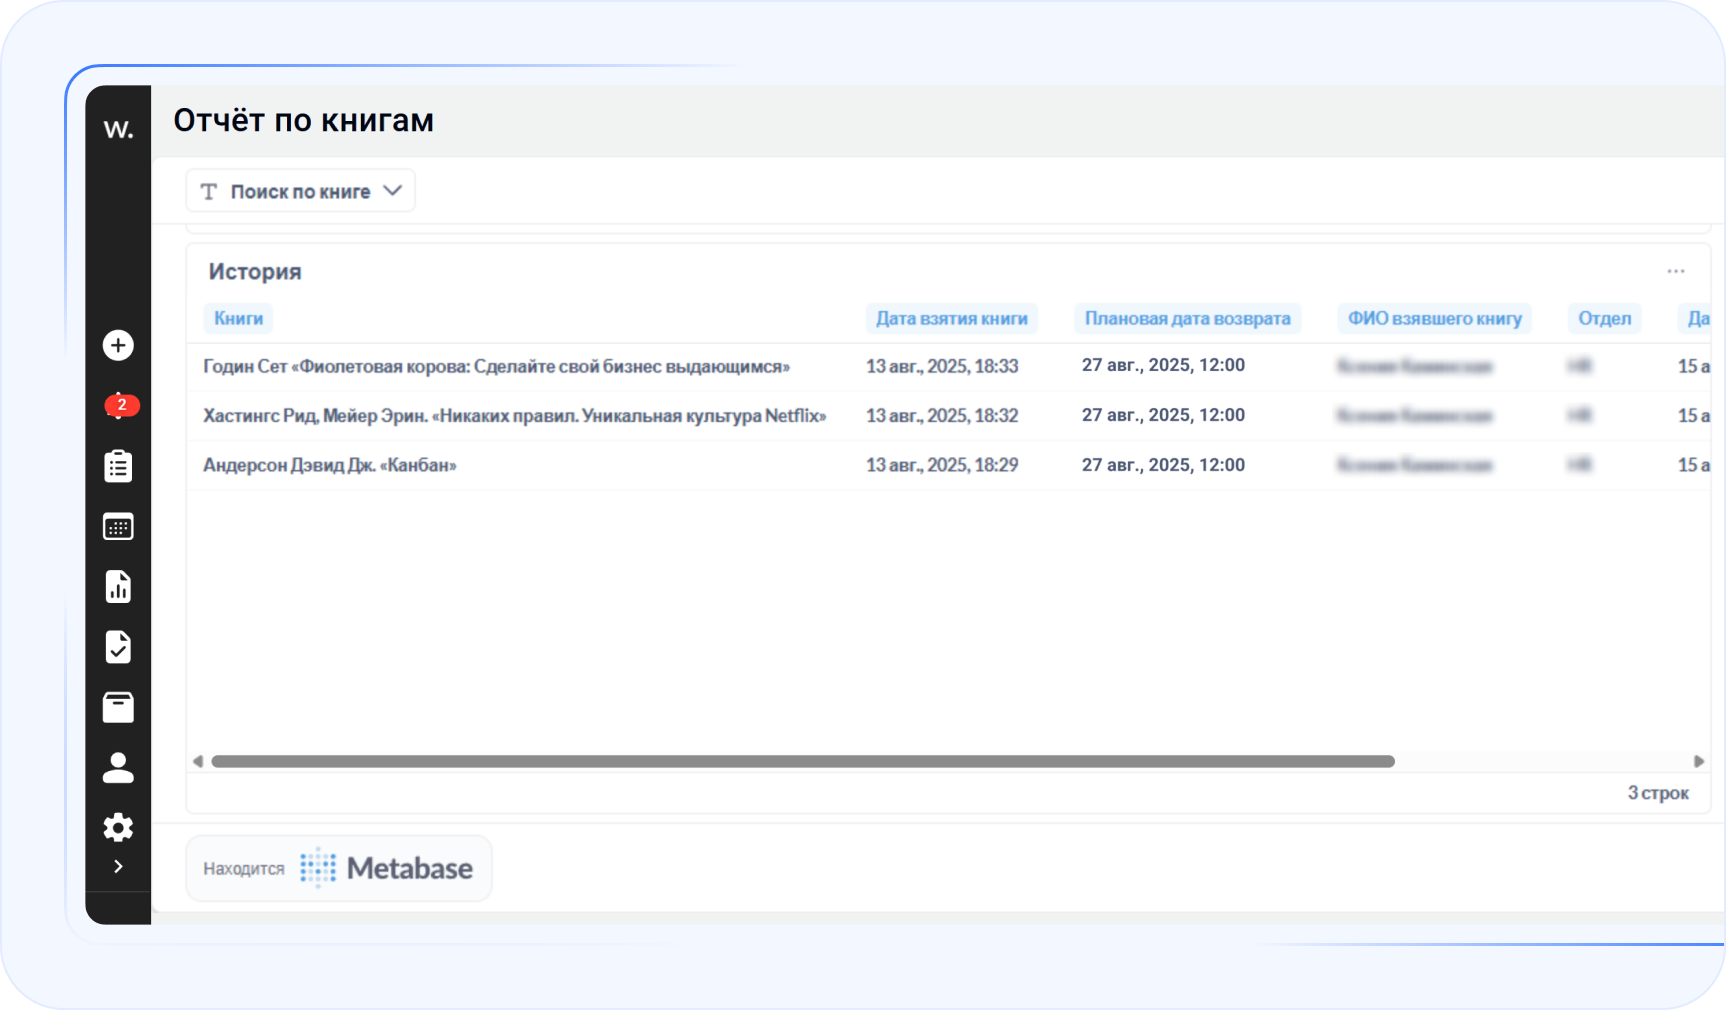This screenshot has height=1010, width=1726.
Task: Open the calendar icon in the sidebar
Action: pos(118,527)
